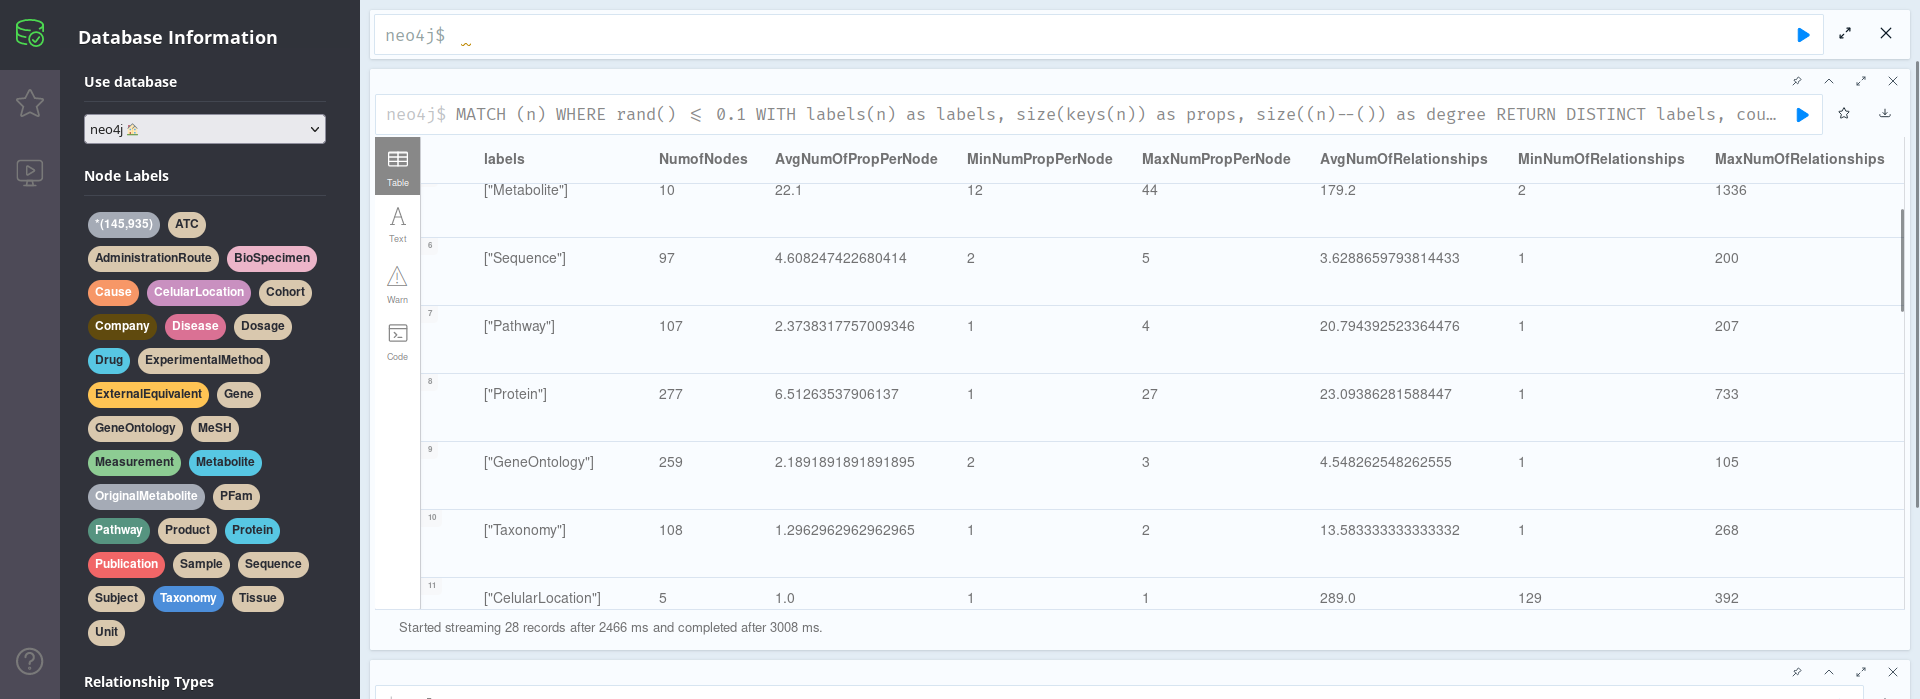Open the Favorites star sidebar icon
This screenshot has height=699, width=1920.
pos(30,103)
